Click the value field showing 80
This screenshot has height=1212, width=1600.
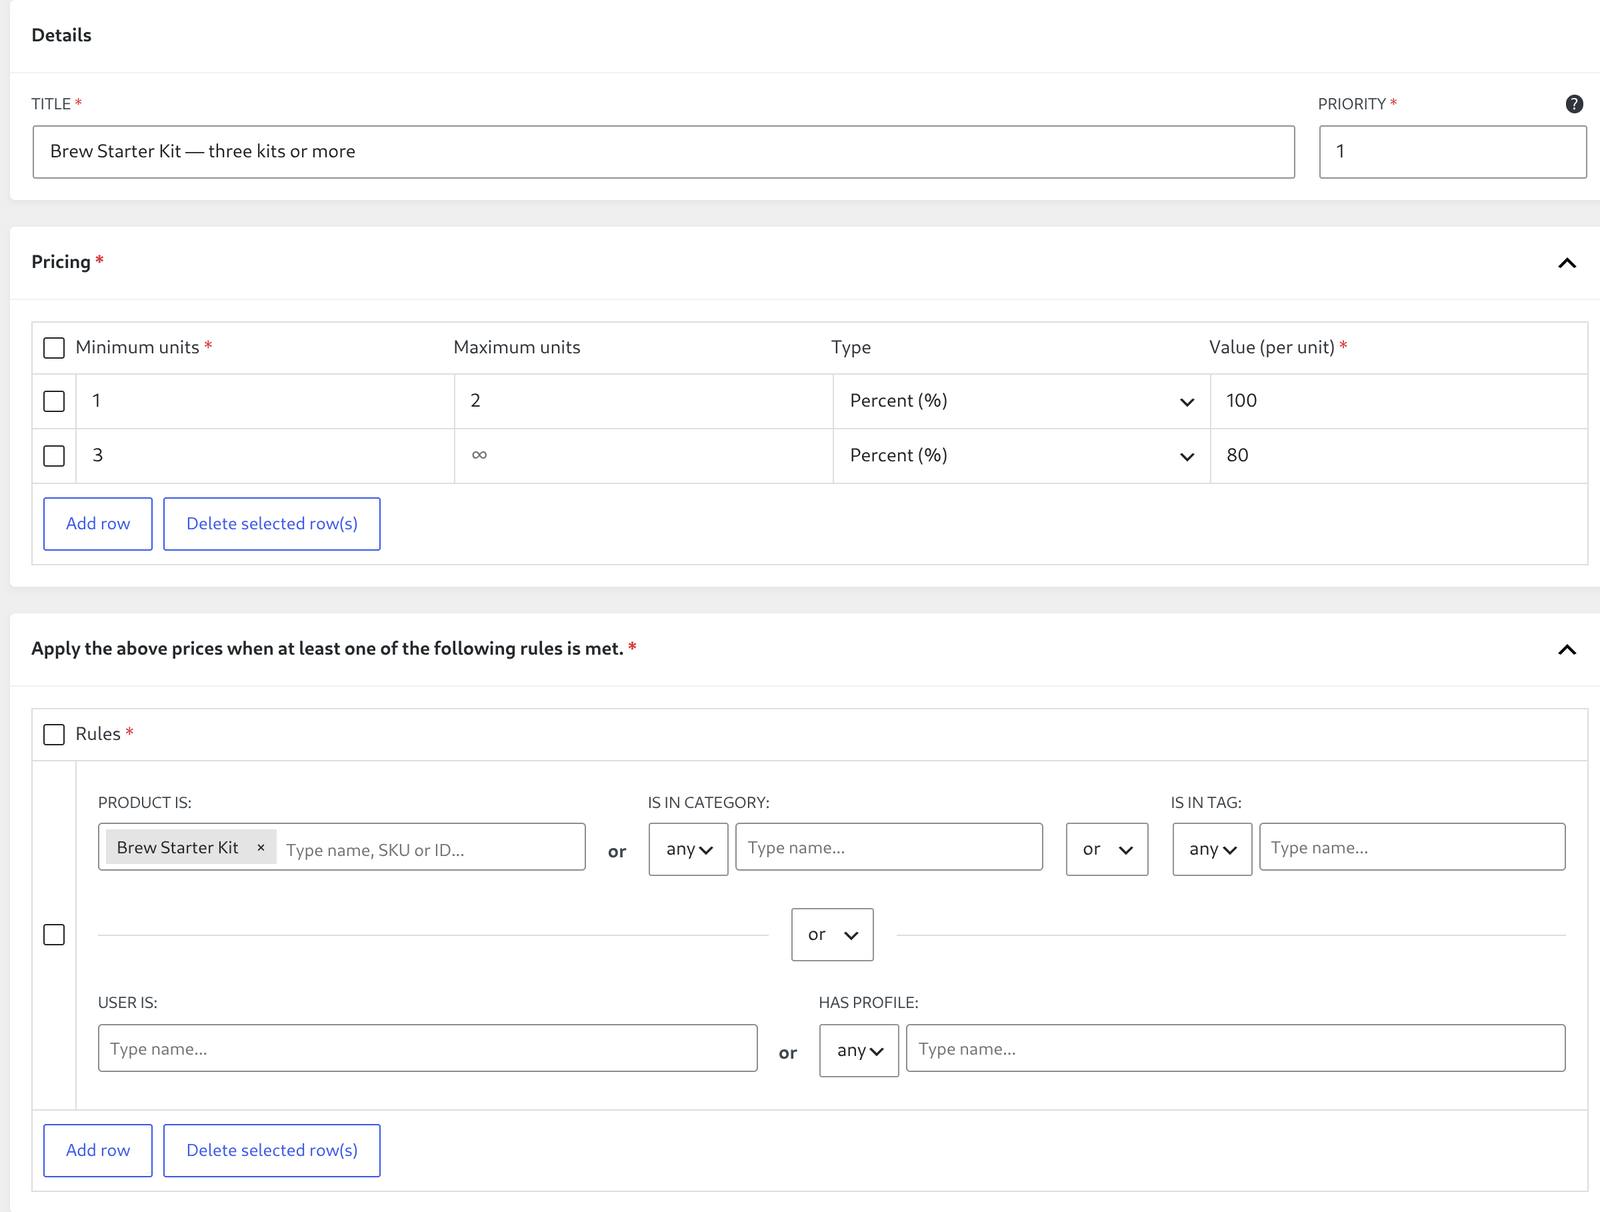click(x=1399, y=456)
